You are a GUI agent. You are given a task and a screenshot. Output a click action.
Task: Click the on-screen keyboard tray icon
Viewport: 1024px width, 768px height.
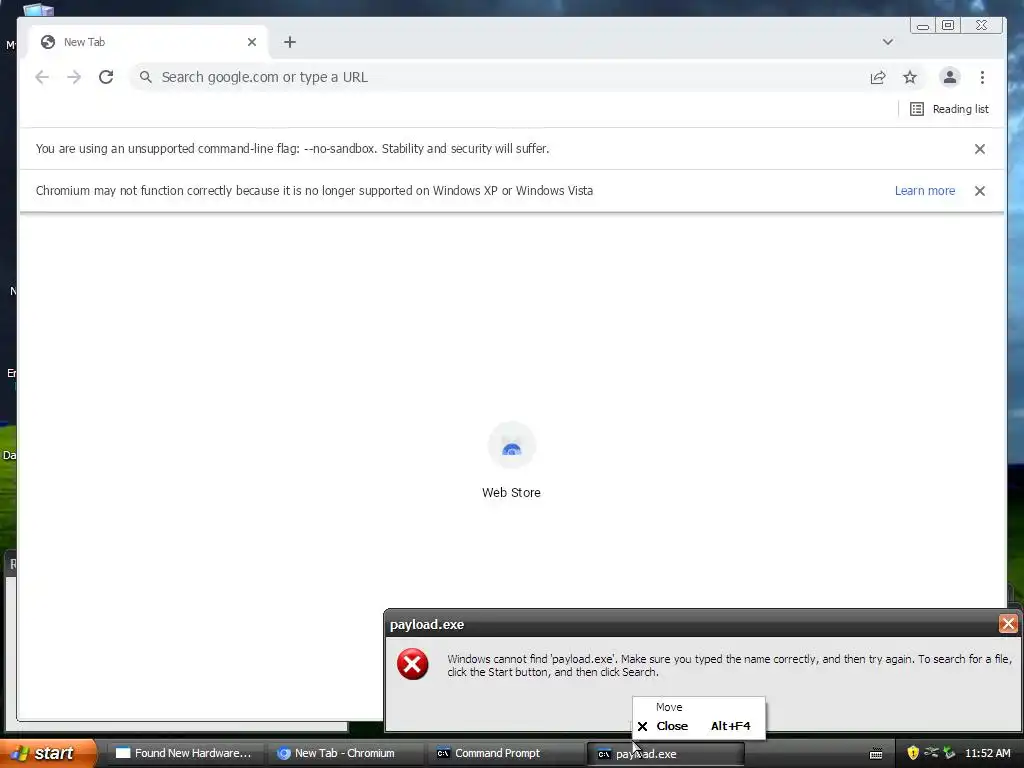click(876, 754)
